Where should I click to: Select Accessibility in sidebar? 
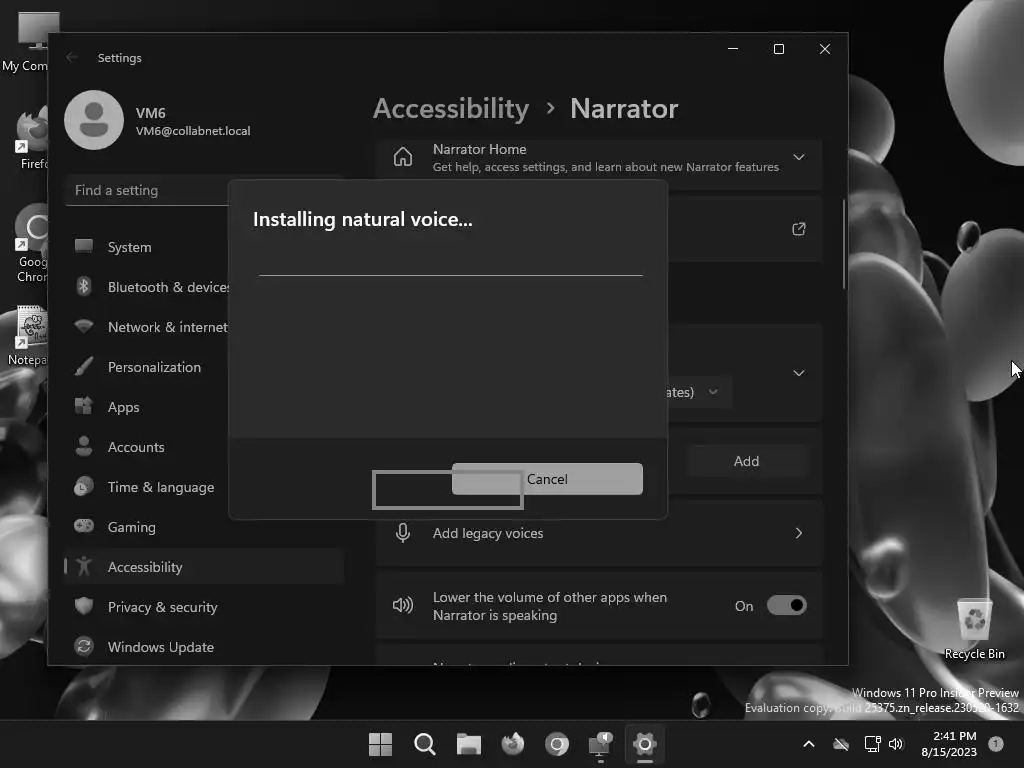(204, 566)
